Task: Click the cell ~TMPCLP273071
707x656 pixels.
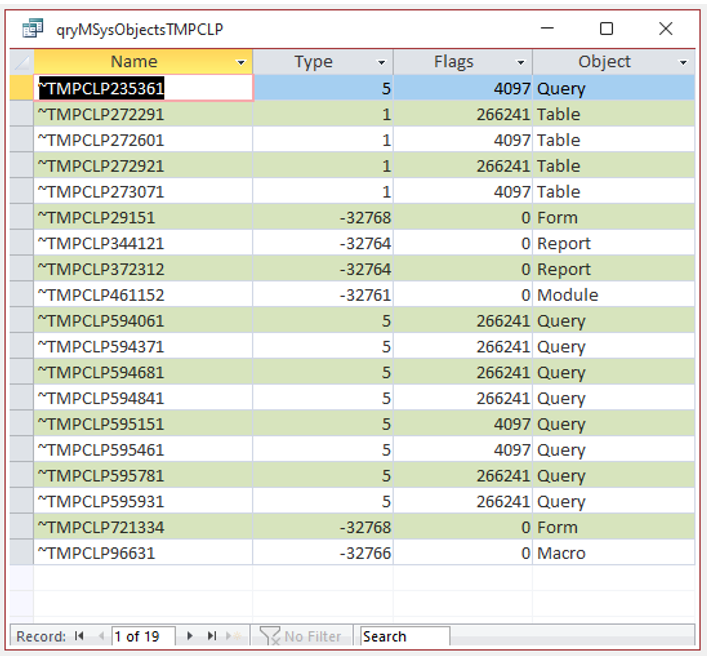Action: click(x=143, y=192)
